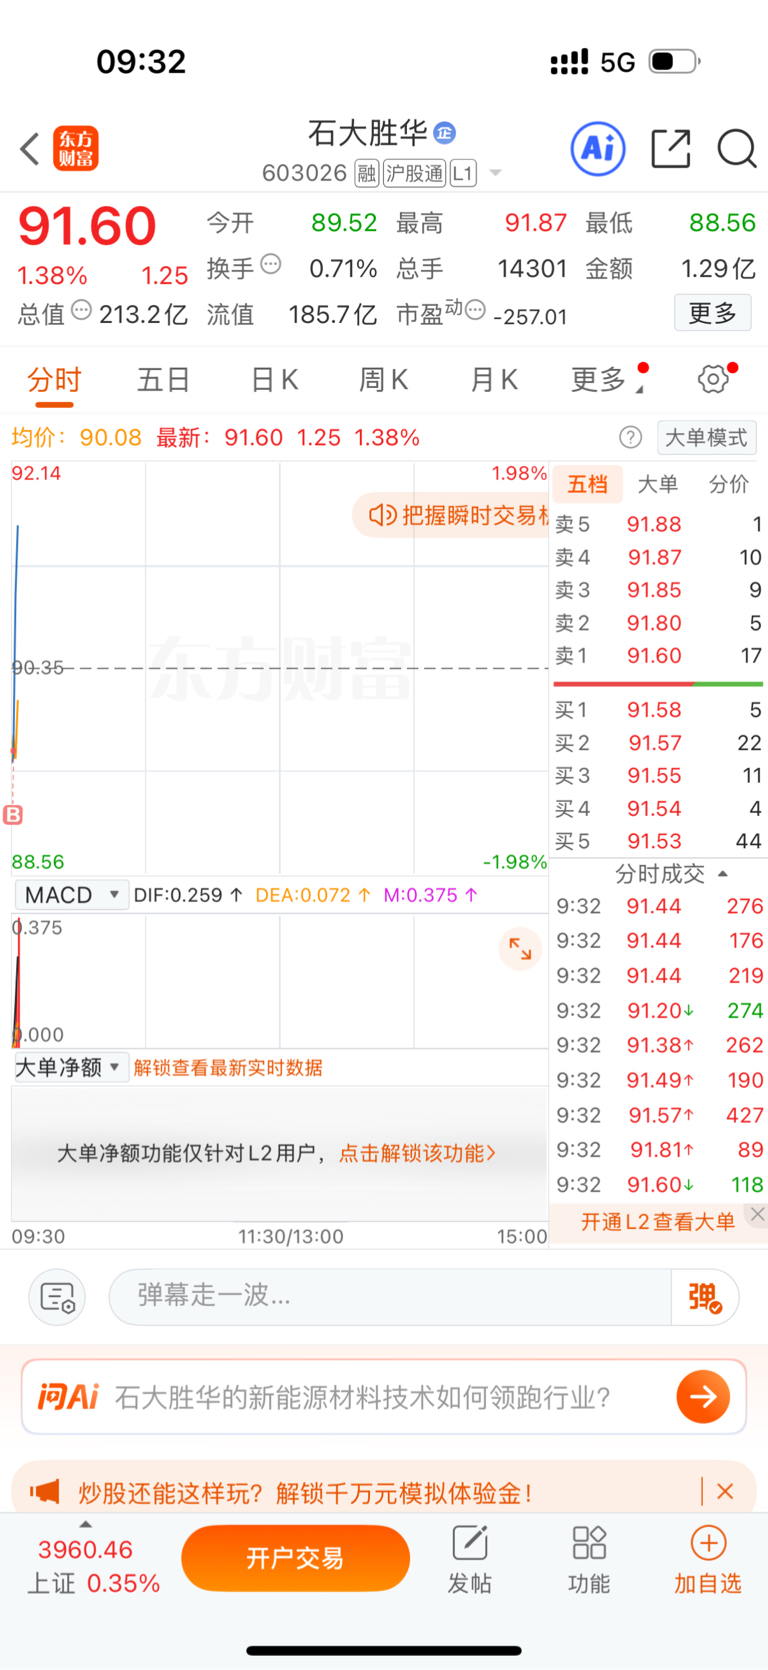
Task: Tap 开通L2查看大单 link
Action: 658,1221
